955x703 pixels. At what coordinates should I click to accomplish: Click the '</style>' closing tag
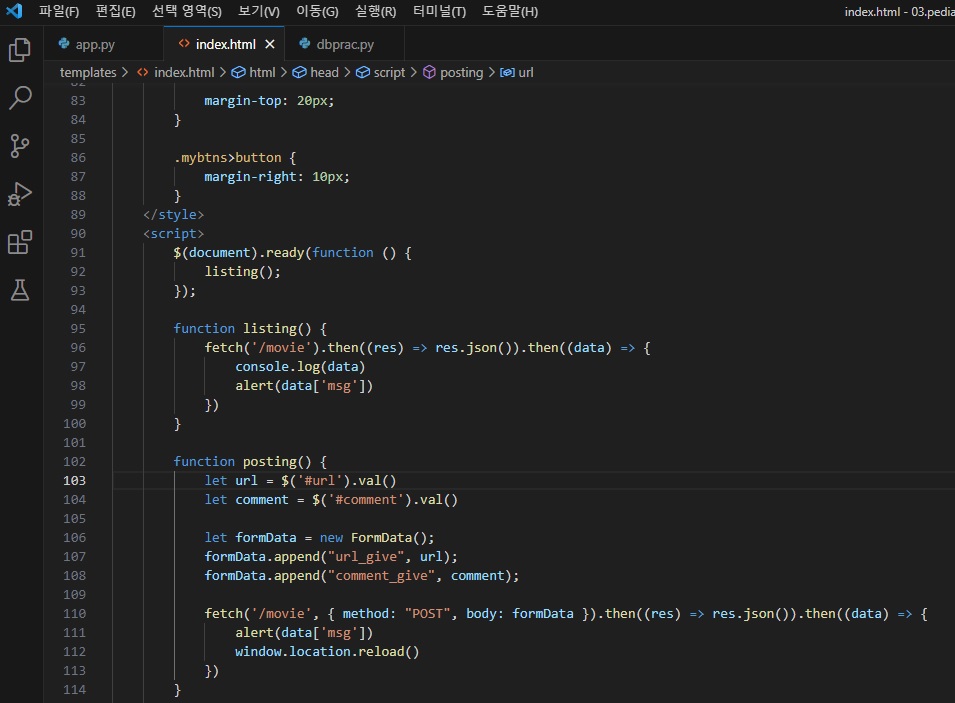point(174,214)
